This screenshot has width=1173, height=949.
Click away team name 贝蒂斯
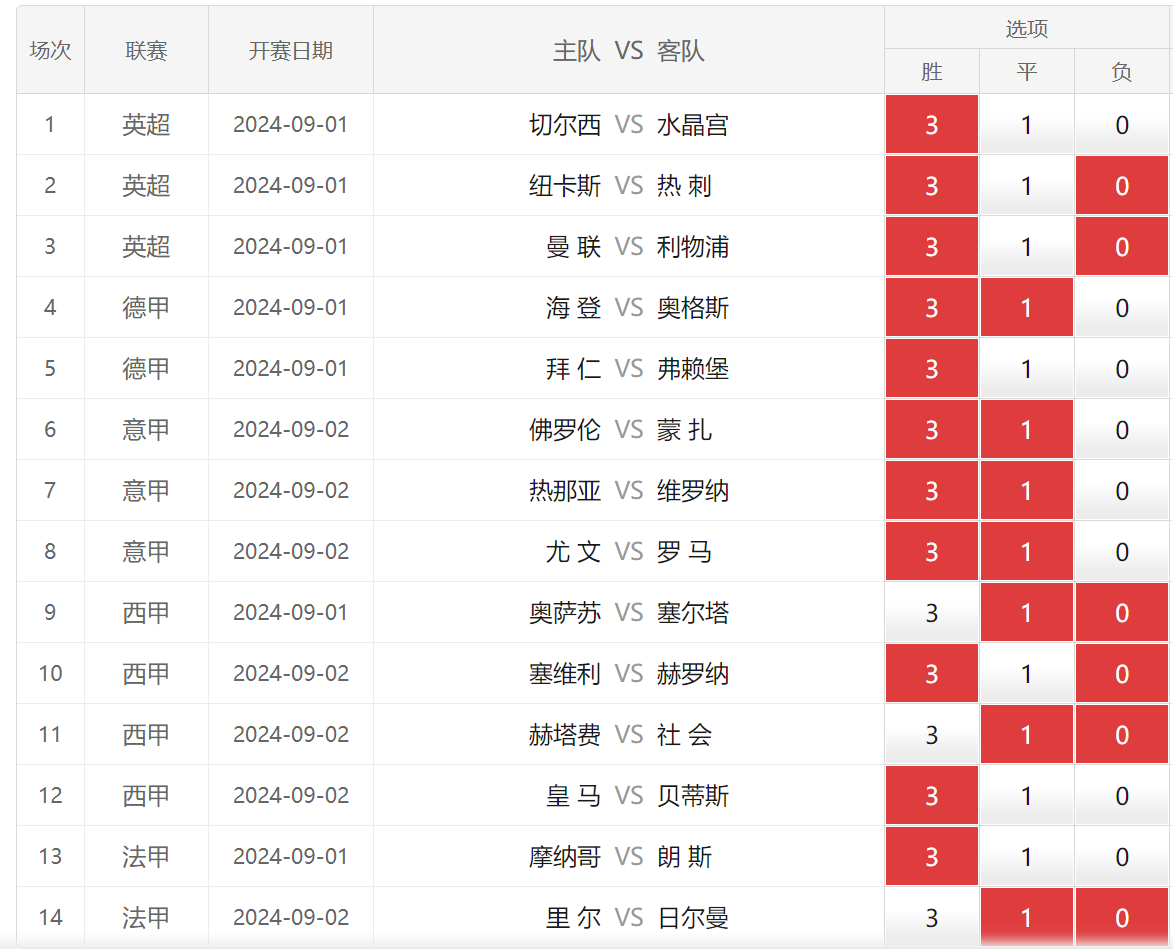(x=693, y=796)
